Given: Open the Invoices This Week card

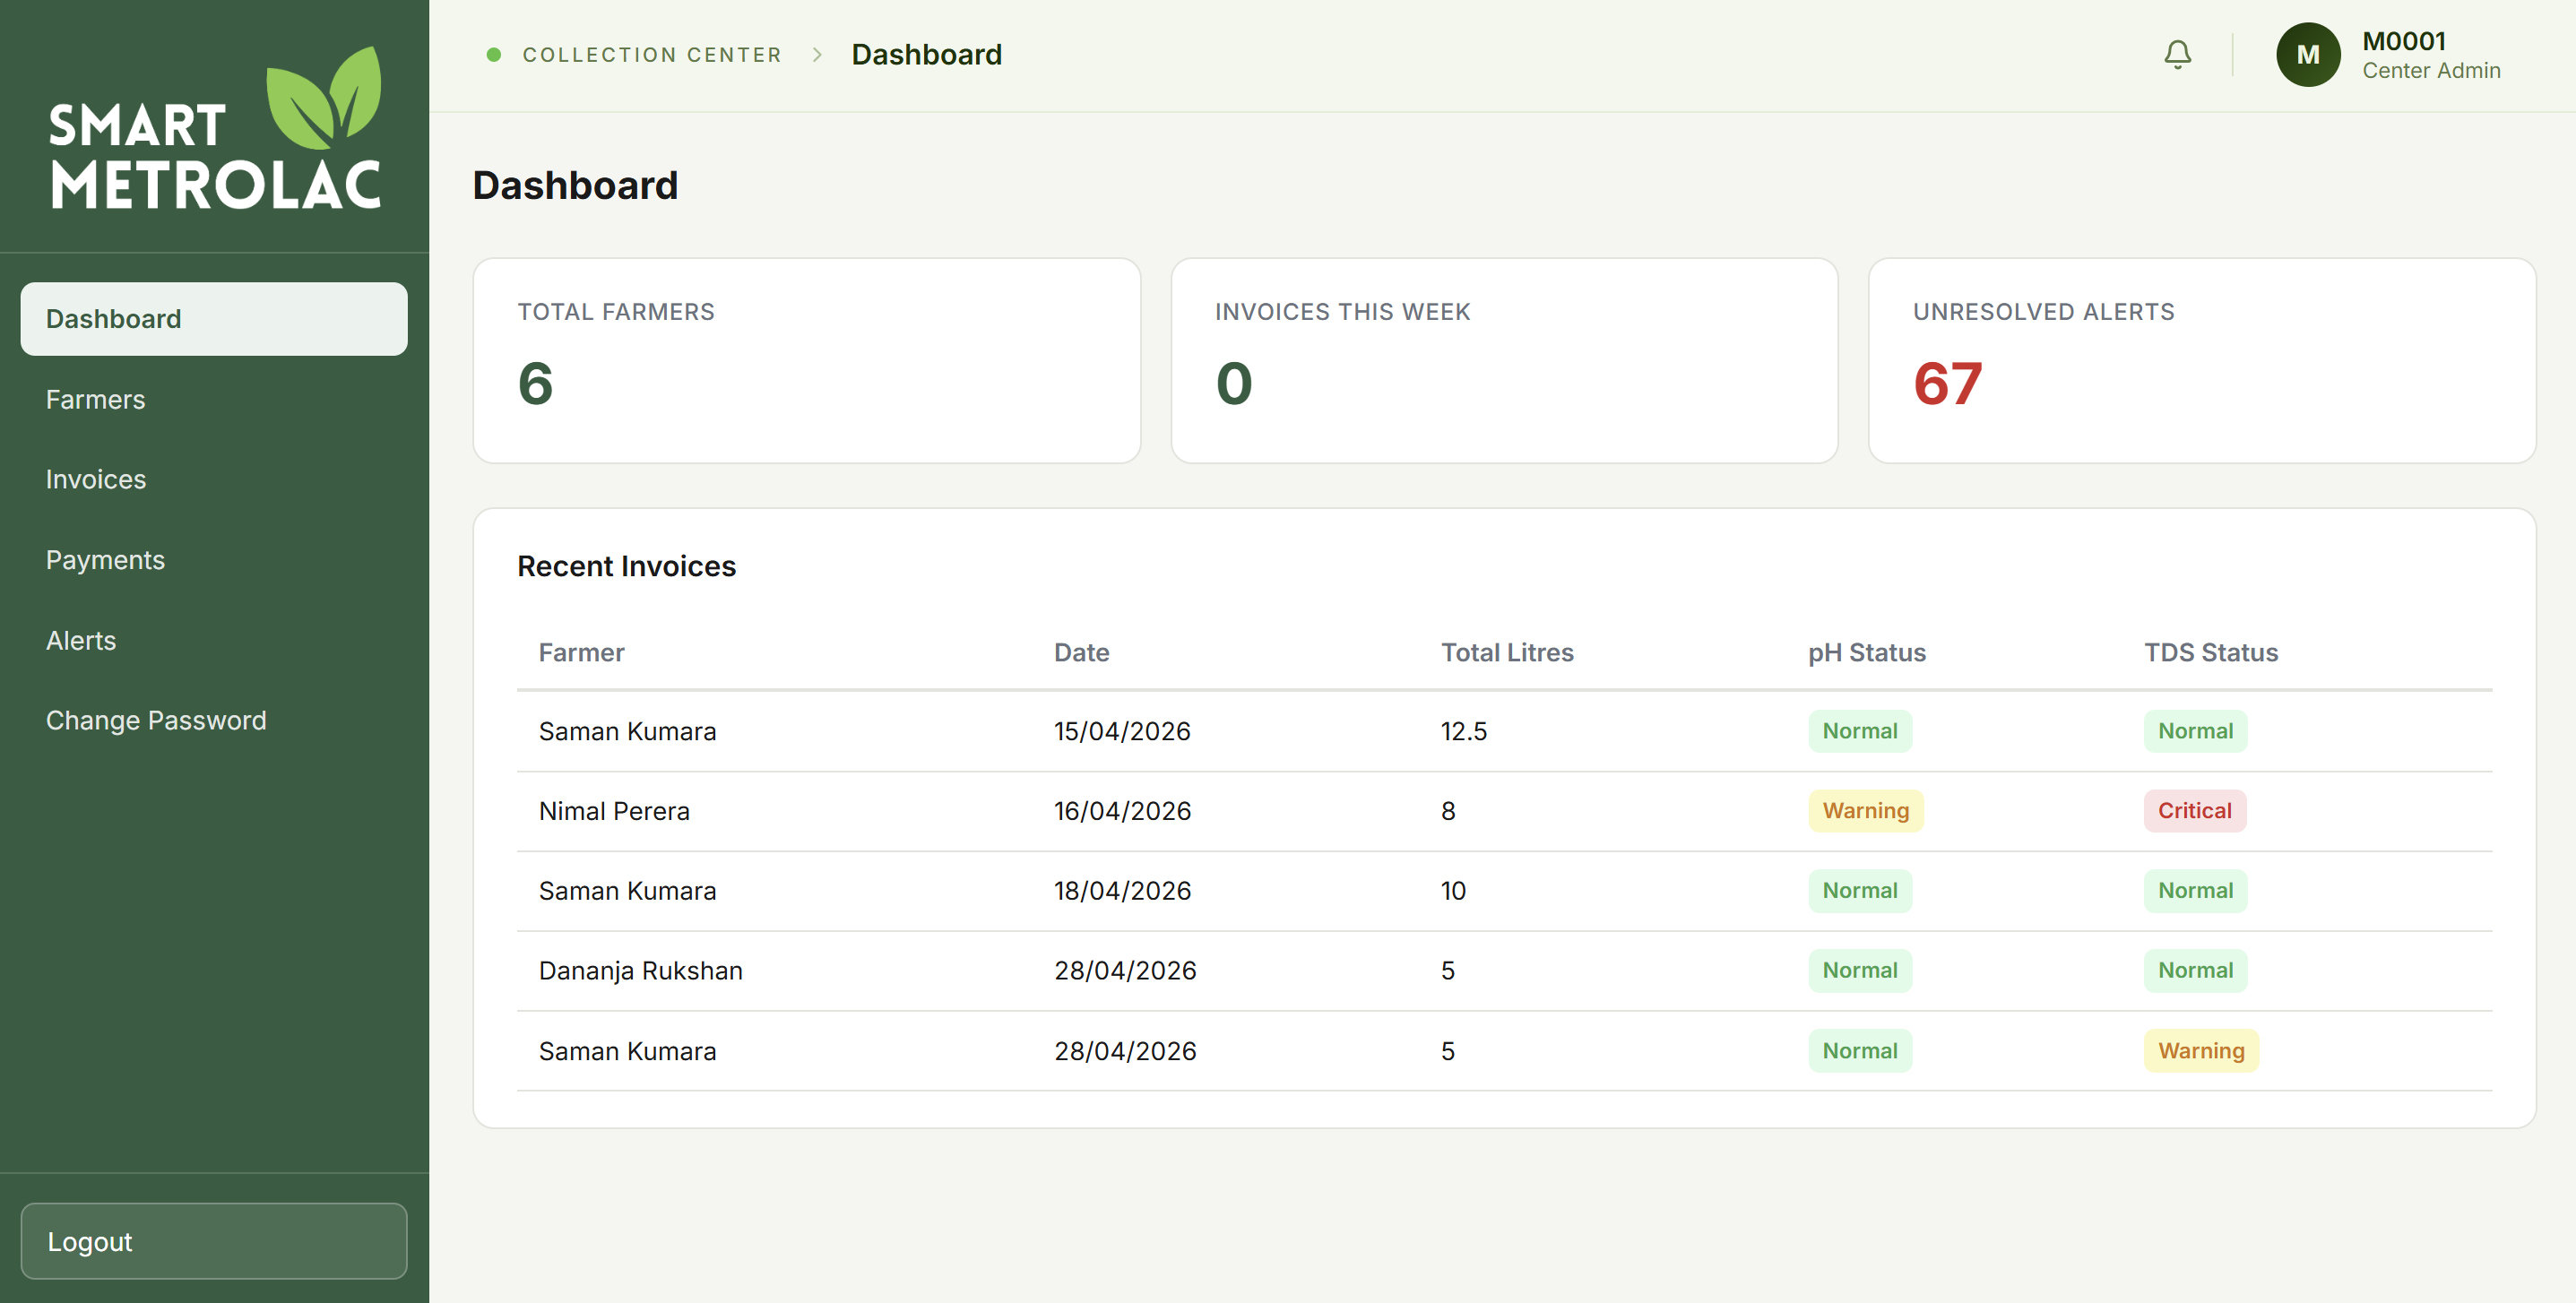Looking at the screenshot, I should tap(1504, 361).
